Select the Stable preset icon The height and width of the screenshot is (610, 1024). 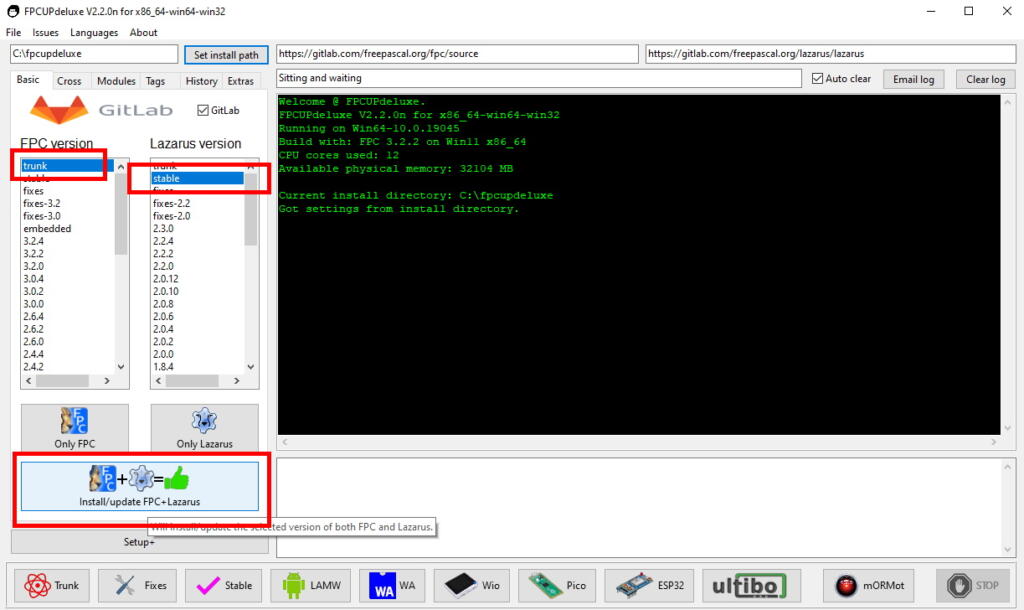tap(222, 585)
